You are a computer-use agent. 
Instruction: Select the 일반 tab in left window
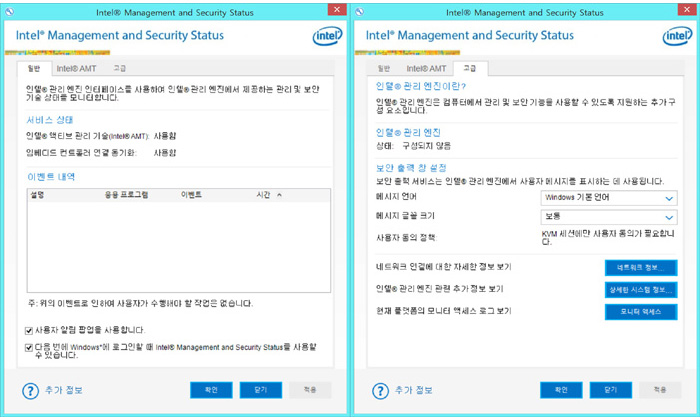(x=34, y=68)
